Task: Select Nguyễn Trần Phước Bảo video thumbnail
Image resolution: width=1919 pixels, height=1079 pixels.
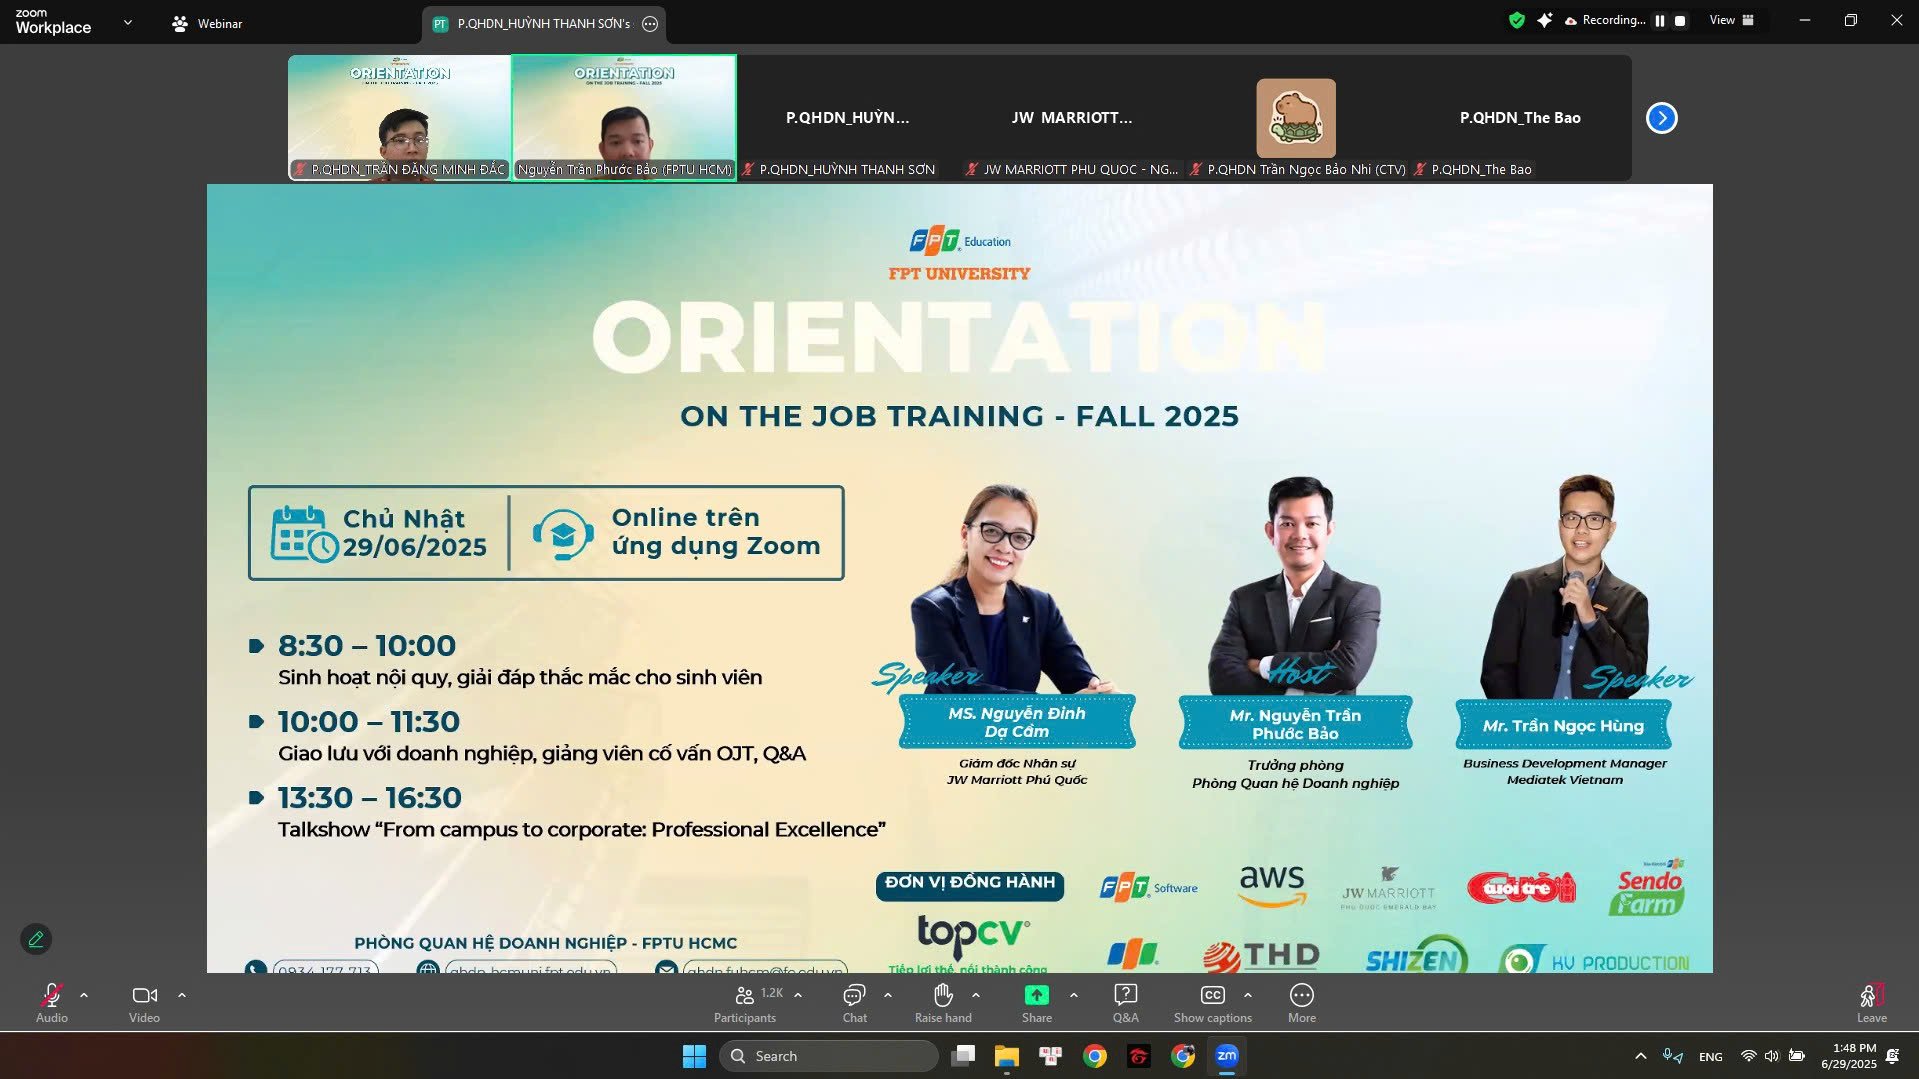Action: (x=624, y=117)
